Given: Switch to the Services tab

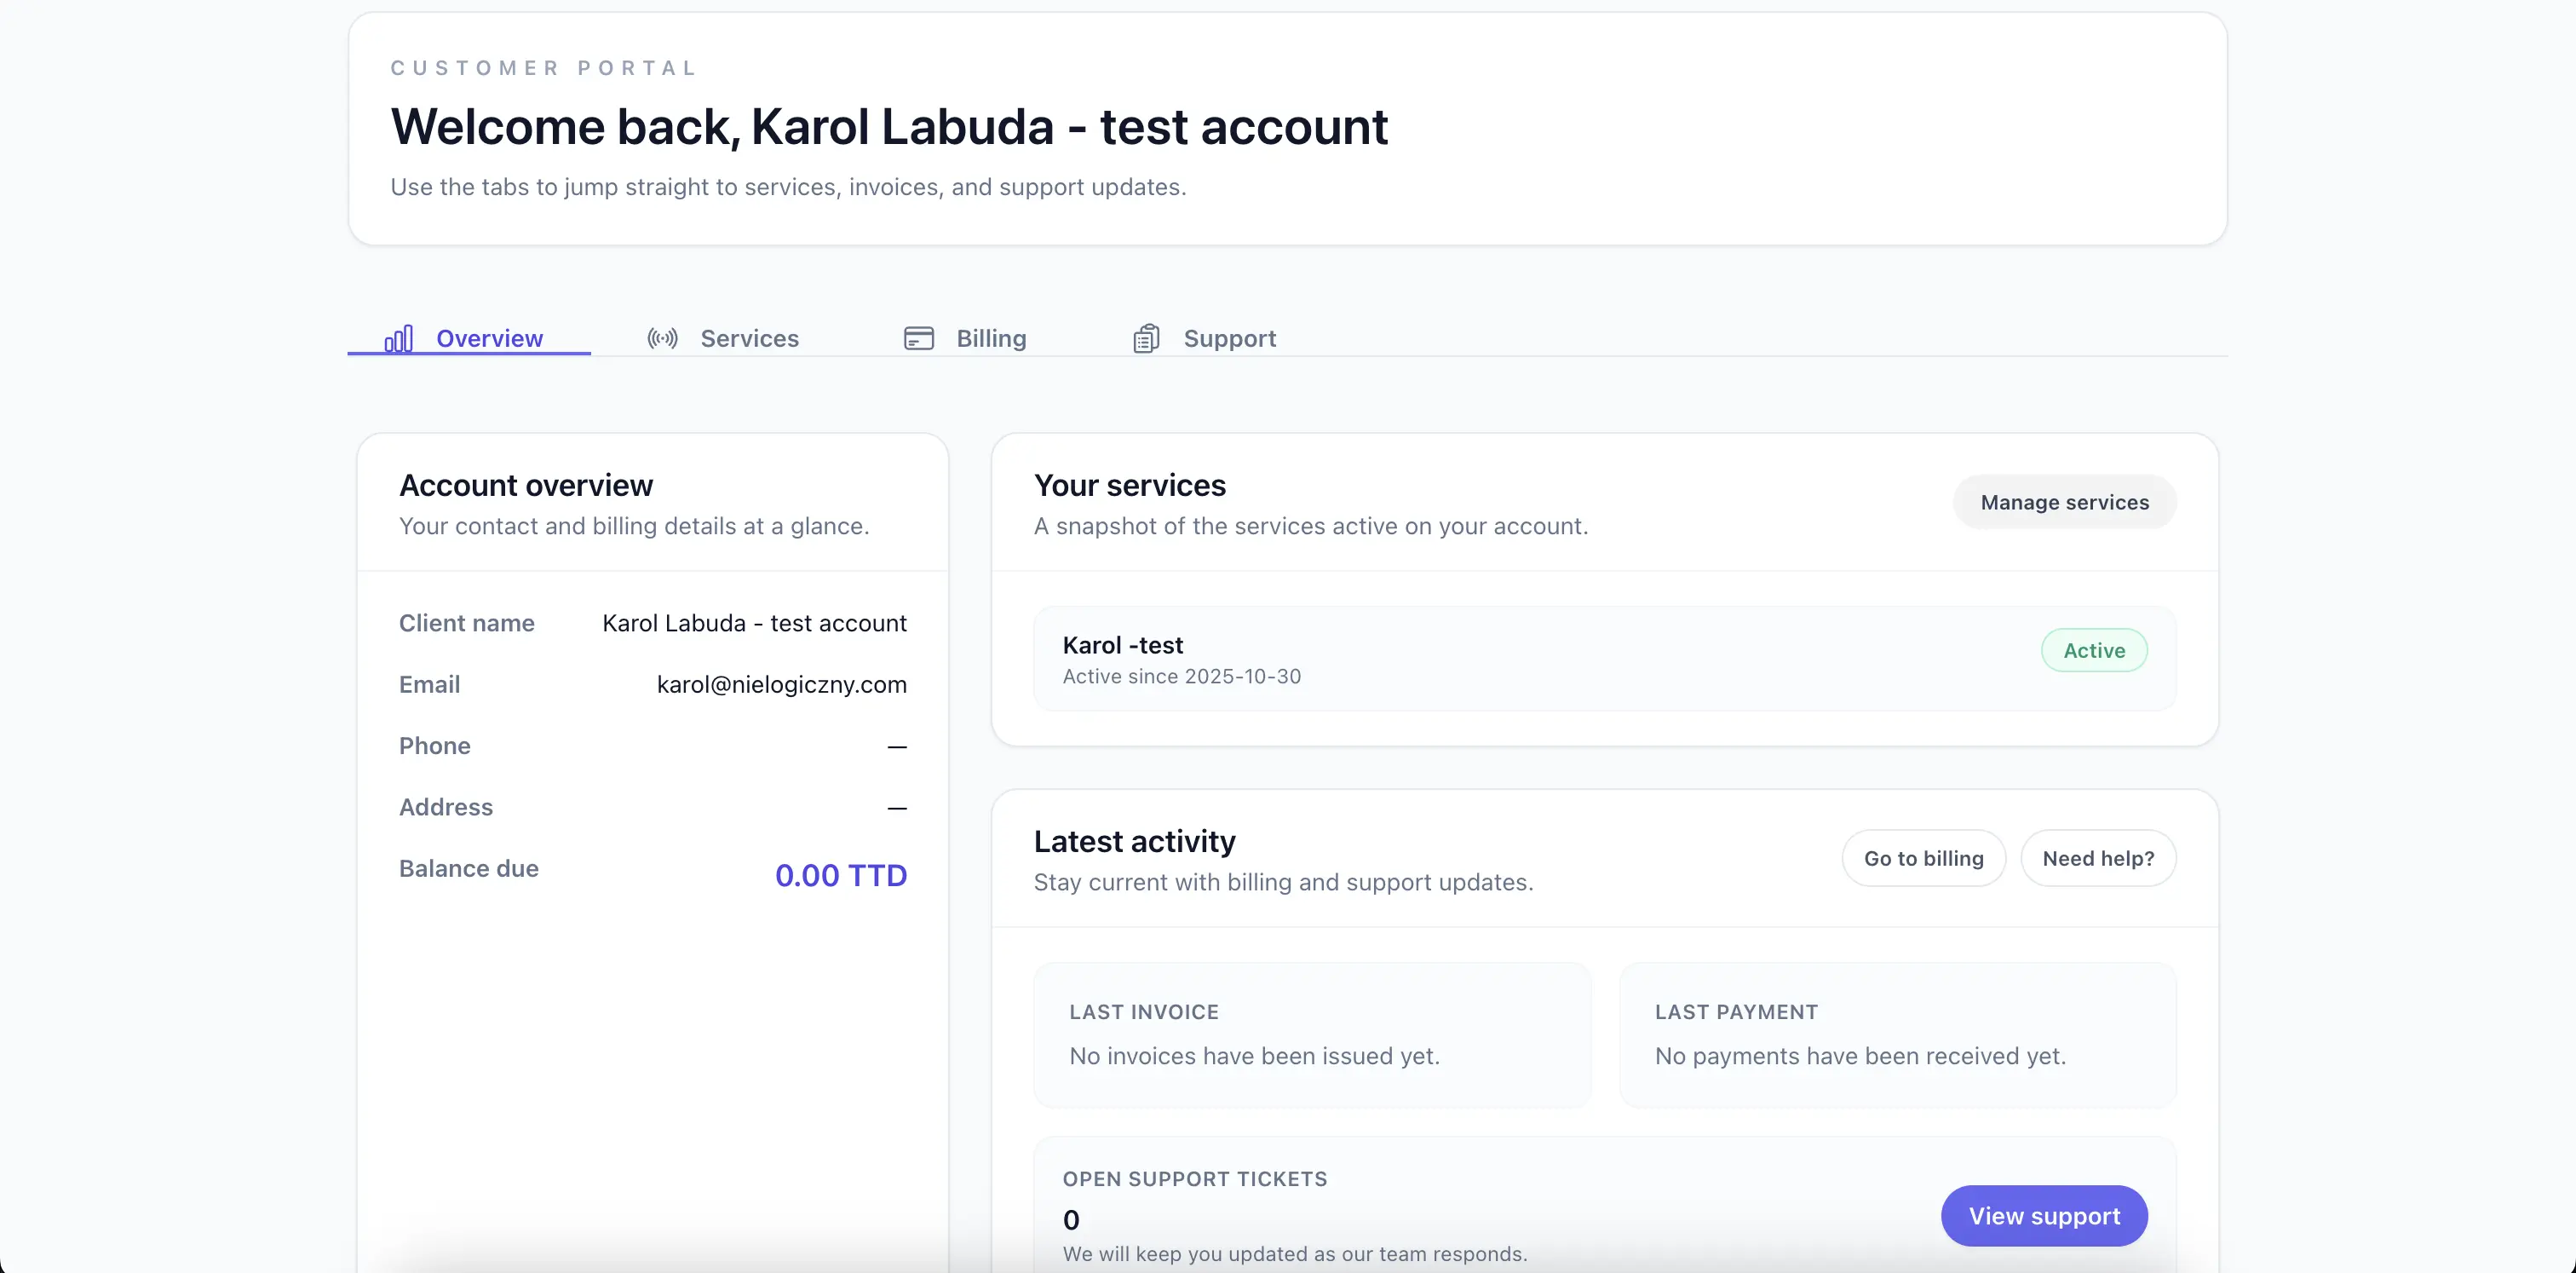Looking at the screenshot, I should point(749,338).
